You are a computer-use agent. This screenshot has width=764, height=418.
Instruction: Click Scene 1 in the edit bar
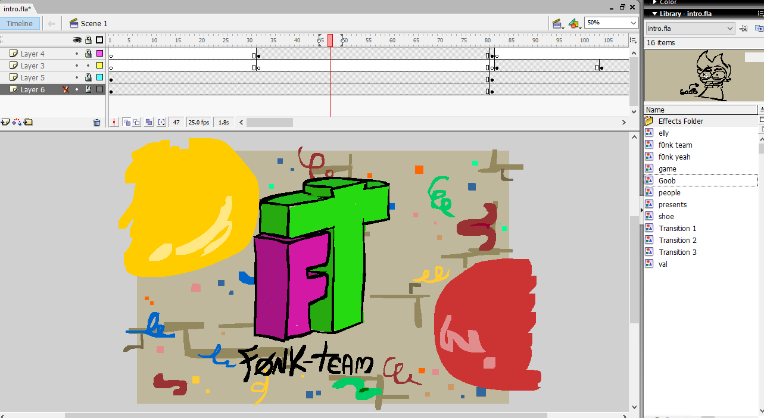coord(94,22)
